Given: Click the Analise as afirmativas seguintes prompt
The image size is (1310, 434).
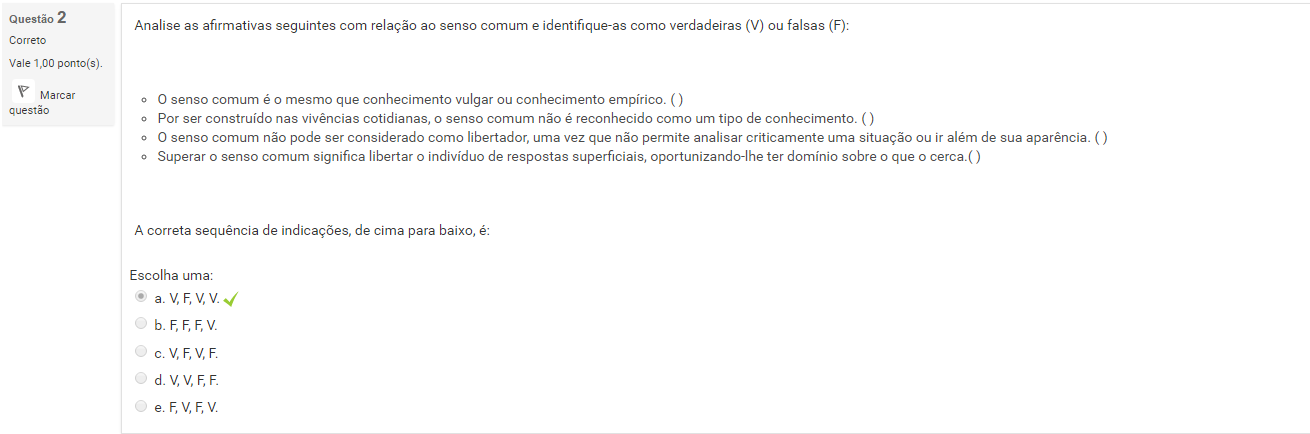Looking at the screenshot, I should (490, 25).
